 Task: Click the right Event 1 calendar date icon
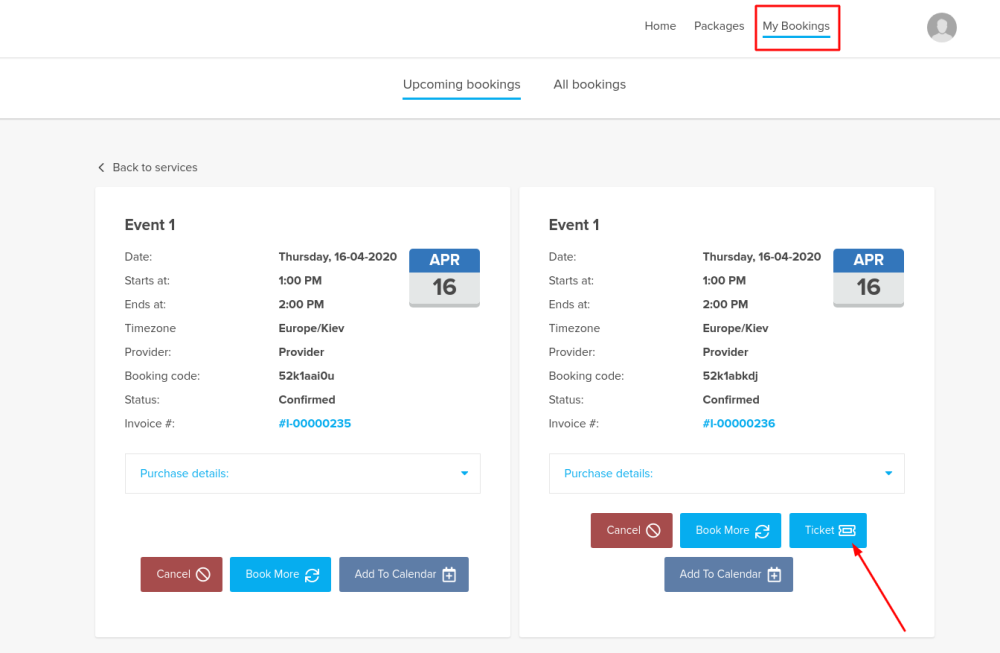[868, 278]
